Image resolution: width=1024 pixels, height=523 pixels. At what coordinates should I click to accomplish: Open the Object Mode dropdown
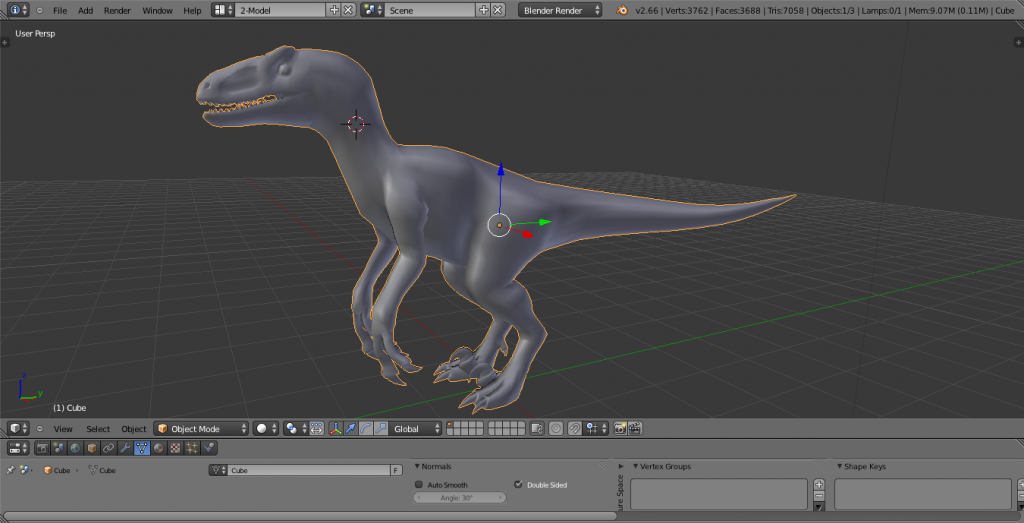[201, 428]
